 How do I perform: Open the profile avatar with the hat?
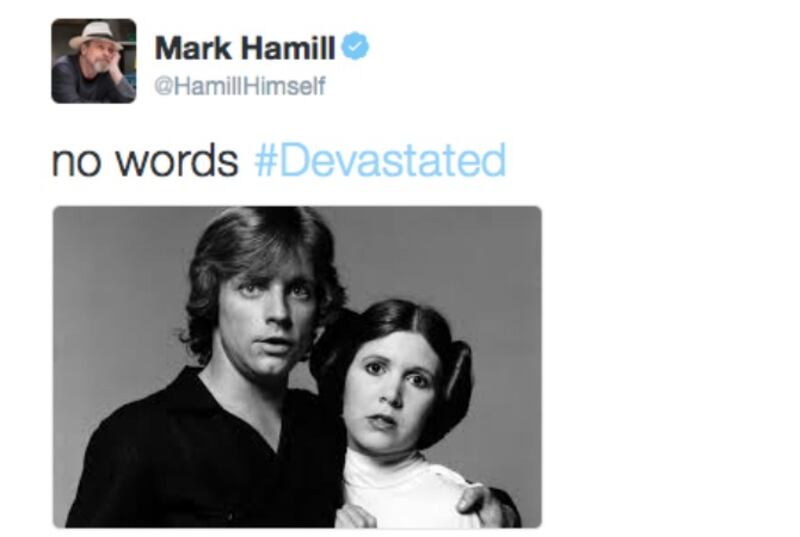tap(93, 61)
